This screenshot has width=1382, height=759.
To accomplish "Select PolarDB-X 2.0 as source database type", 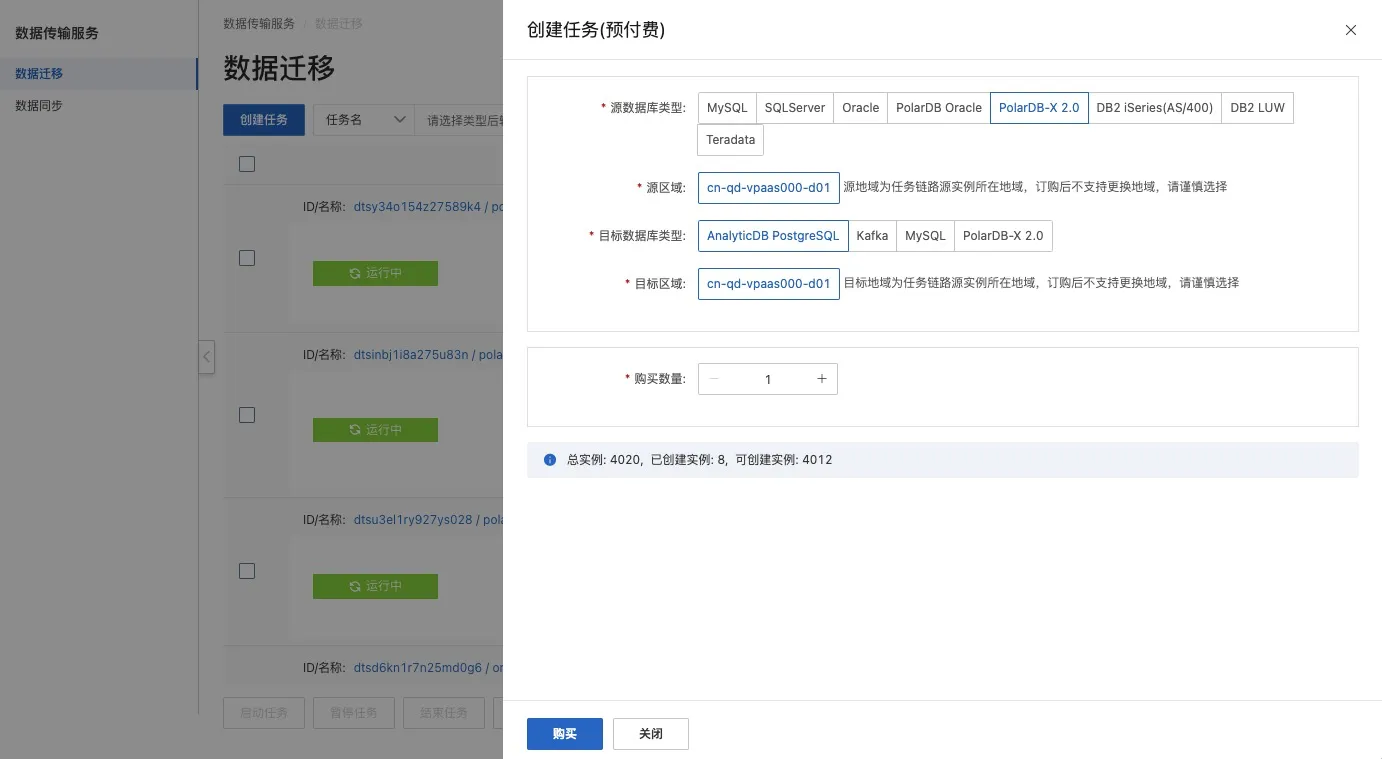I will pos(1039,108).
